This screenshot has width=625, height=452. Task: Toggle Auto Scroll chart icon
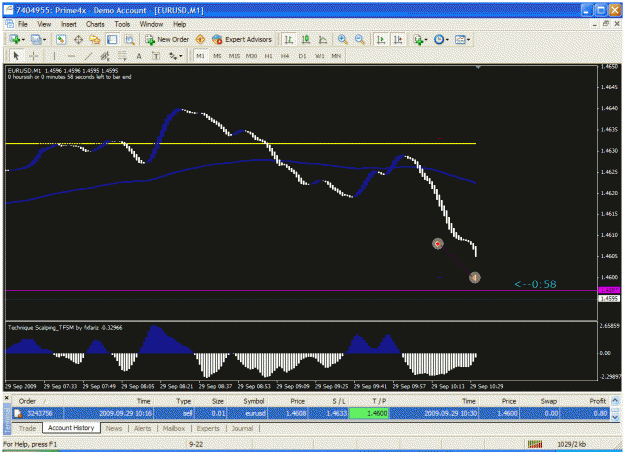[381, 39]
